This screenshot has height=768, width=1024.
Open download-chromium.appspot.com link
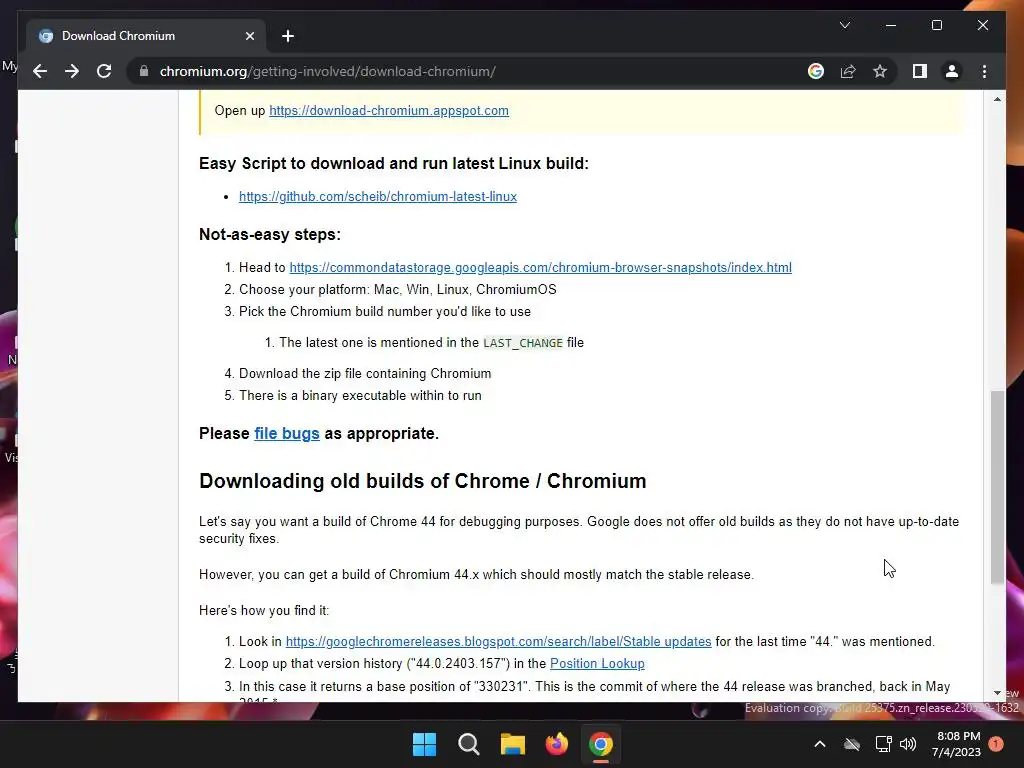pyautogui.click(x=389, y=110)
